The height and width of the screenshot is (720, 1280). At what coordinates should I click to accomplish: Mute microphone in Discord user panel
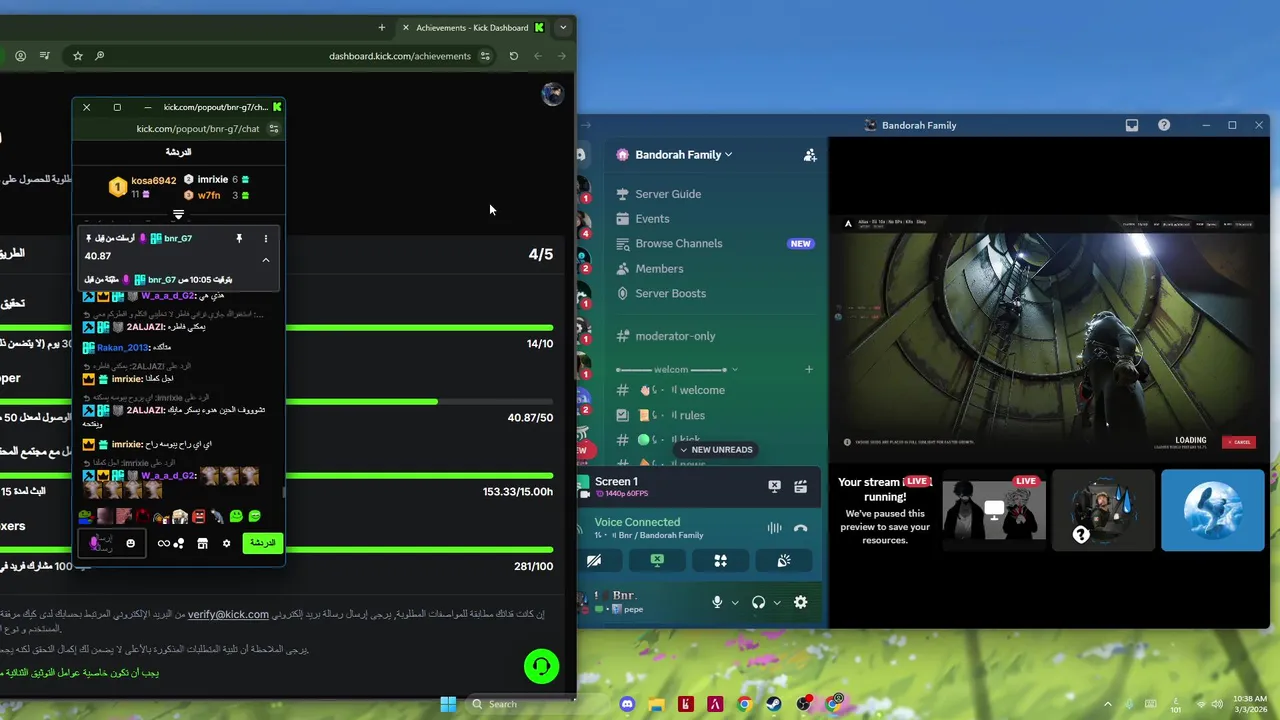click(717, 602)
